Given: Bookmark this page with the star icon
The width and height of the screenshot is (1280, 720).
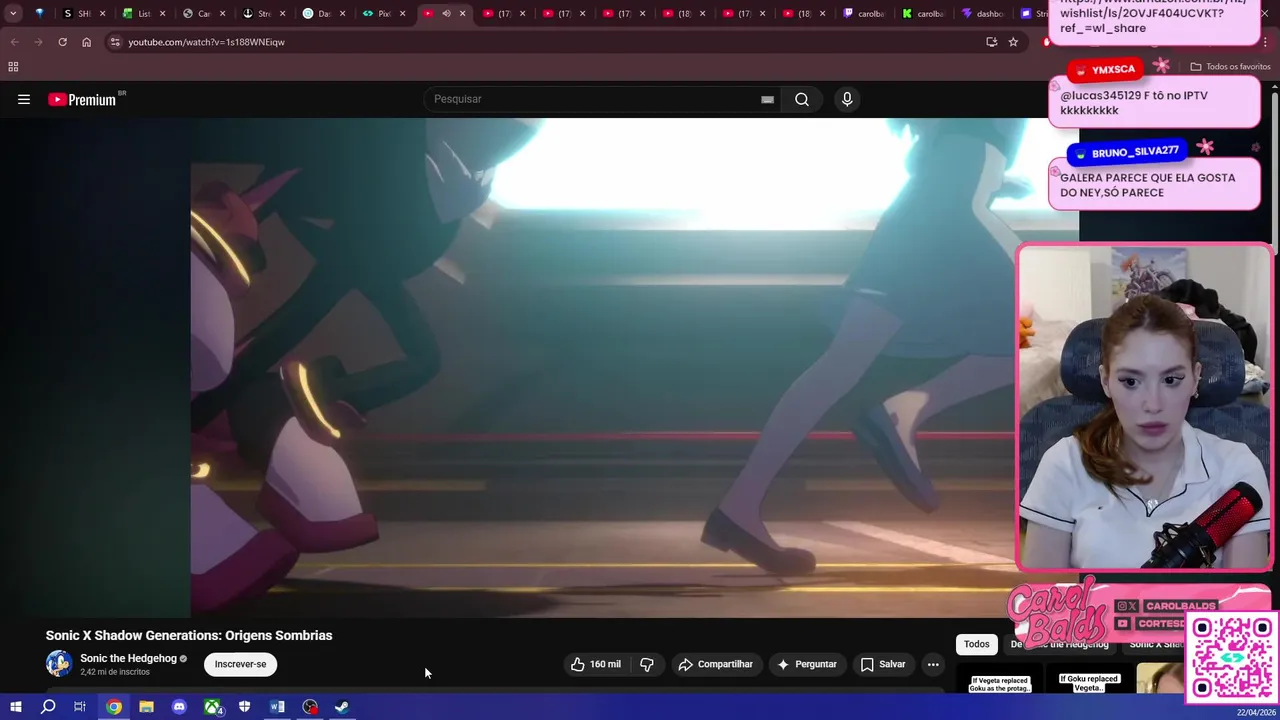Looking at the screenshot, I should [1013, 42].
